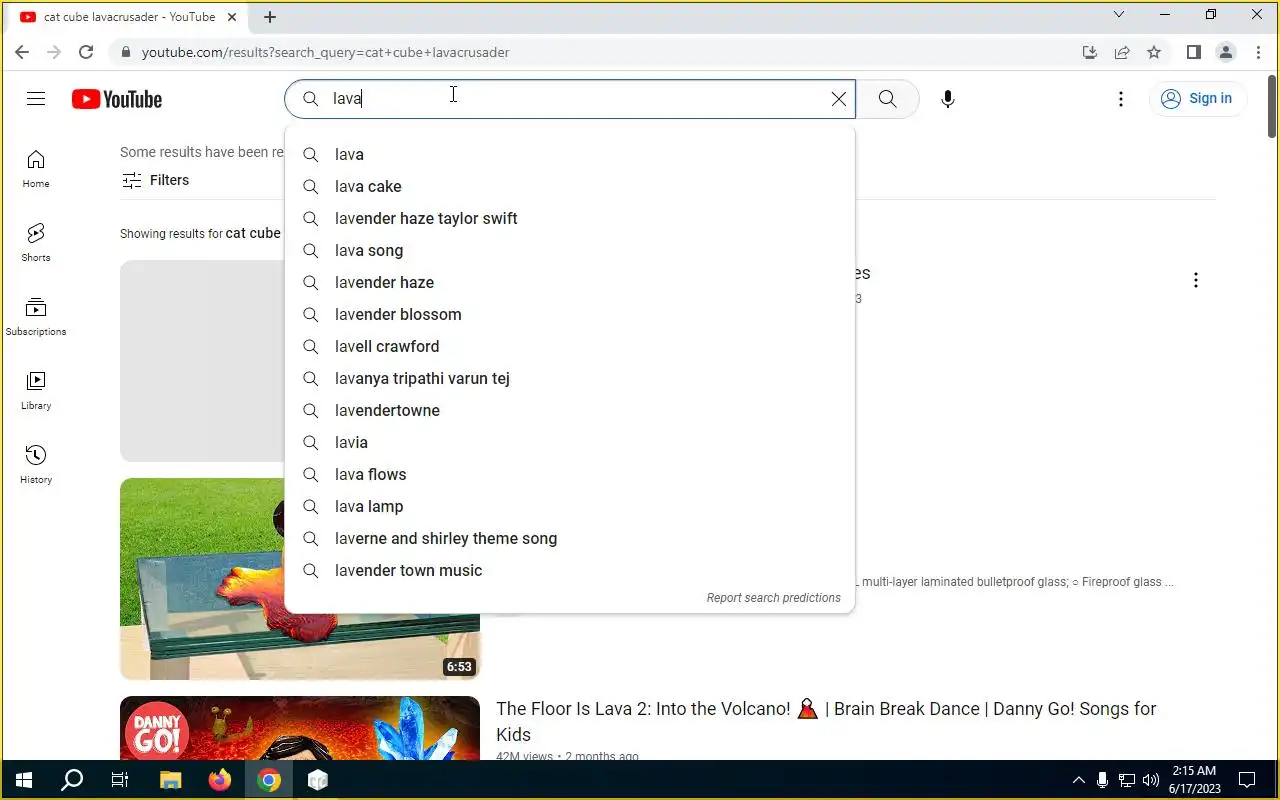Open Chrome's three-dot menu

tap(1257, 52)
